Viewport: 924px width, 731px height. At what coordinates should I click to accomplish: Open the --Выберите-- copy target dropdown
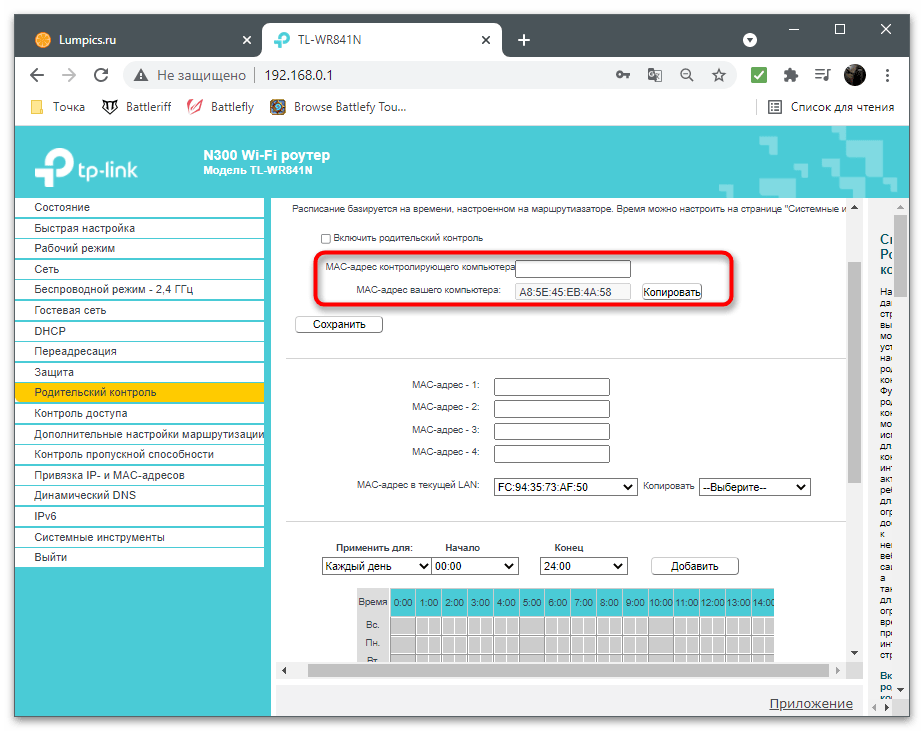(x=754, y=487)
